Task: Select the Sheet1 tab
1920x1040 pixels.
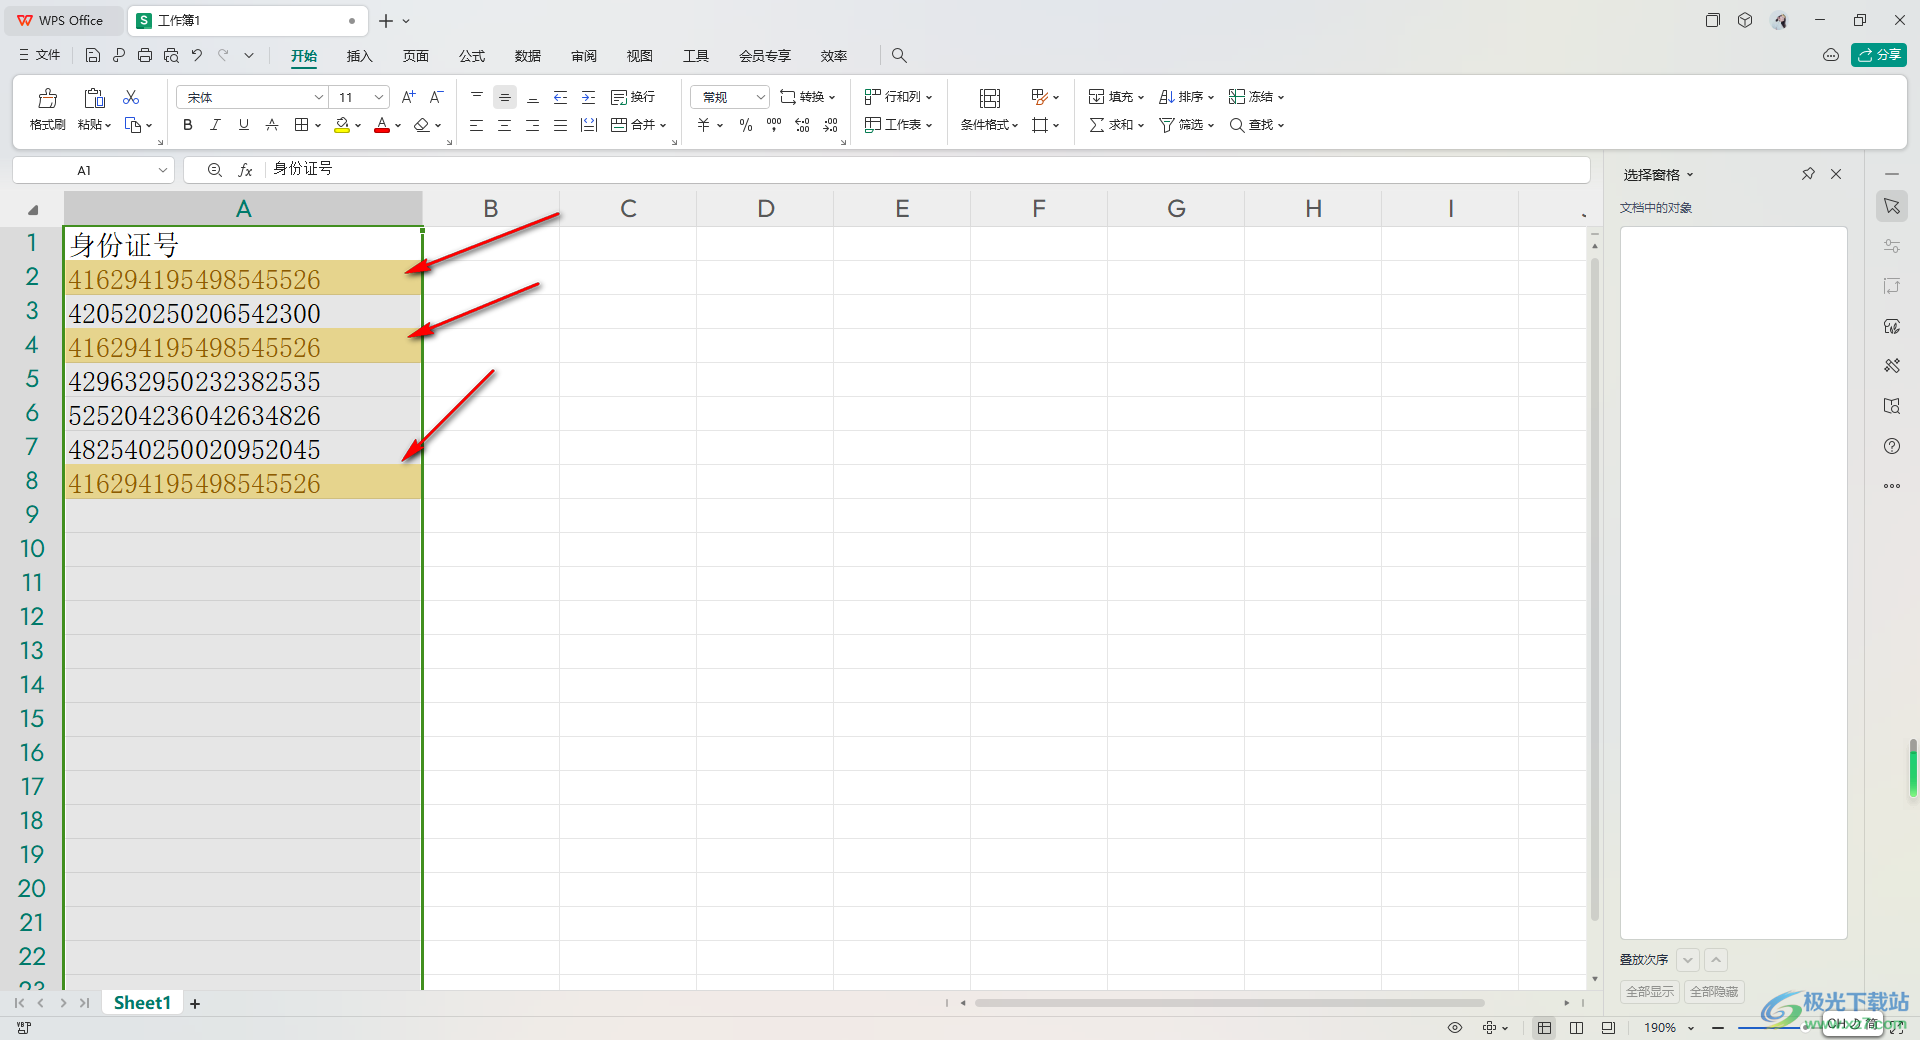Action: (x=142, y=1003)
